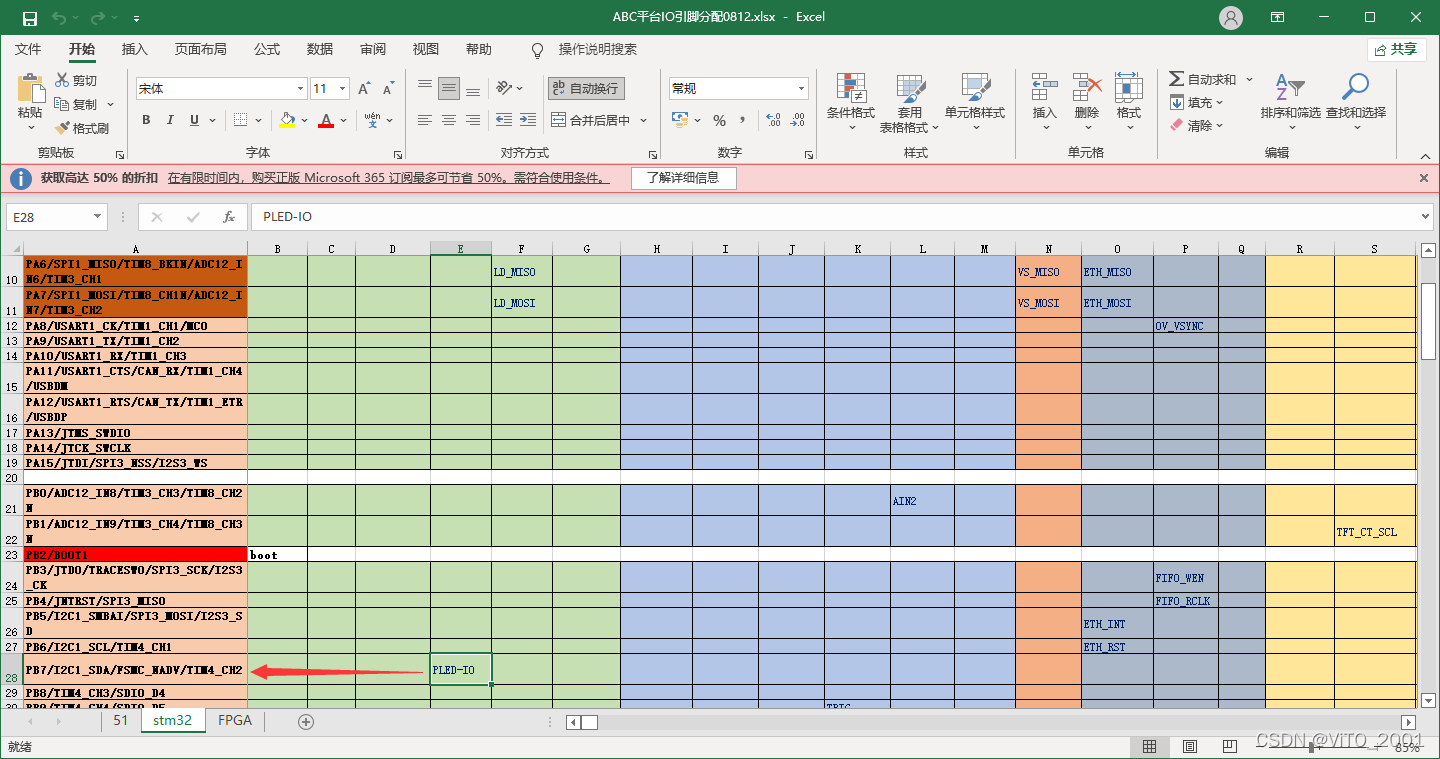This screenshot has width=1440, height=759.
Task: Expand the fill color dropdown arrow
Action: point(304,120)
